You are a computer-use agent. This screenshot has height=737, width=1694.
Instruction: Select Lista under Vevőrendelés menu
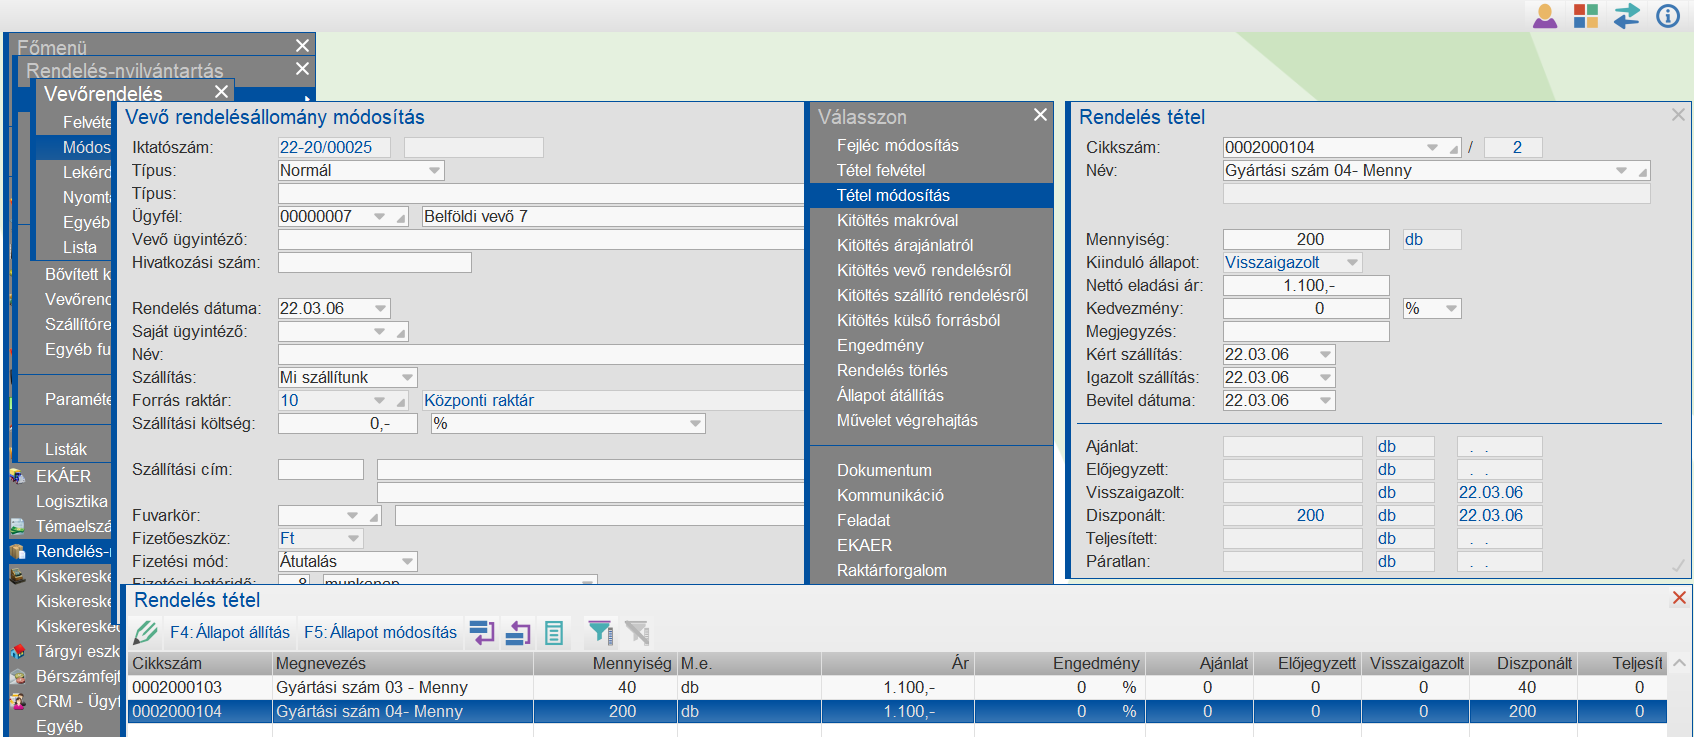coord(80,248)
